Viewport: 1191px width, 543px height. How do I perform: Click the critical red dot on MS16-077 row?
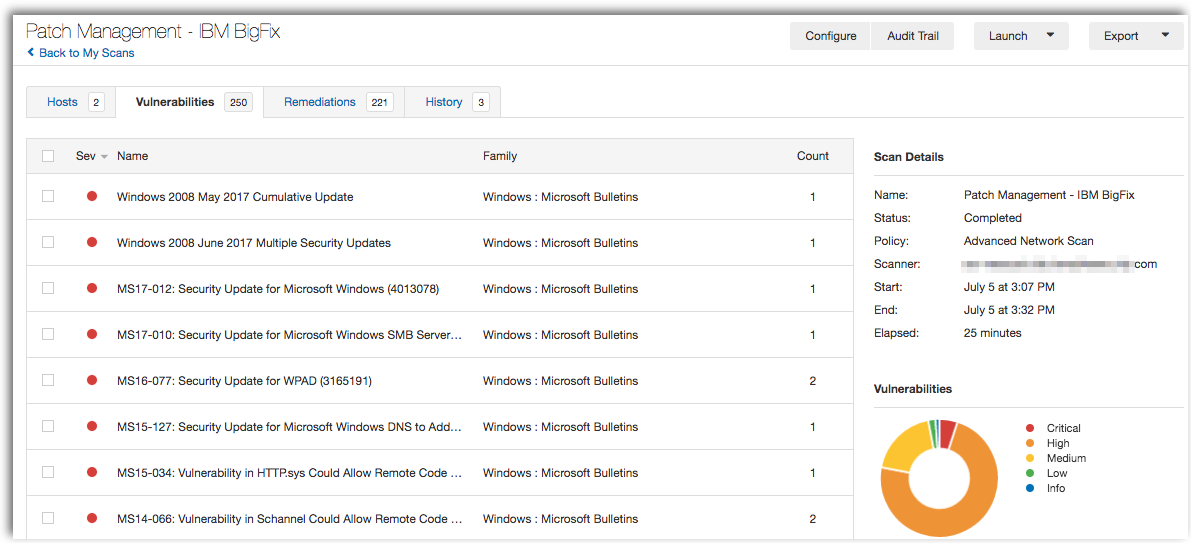point(92,380)
